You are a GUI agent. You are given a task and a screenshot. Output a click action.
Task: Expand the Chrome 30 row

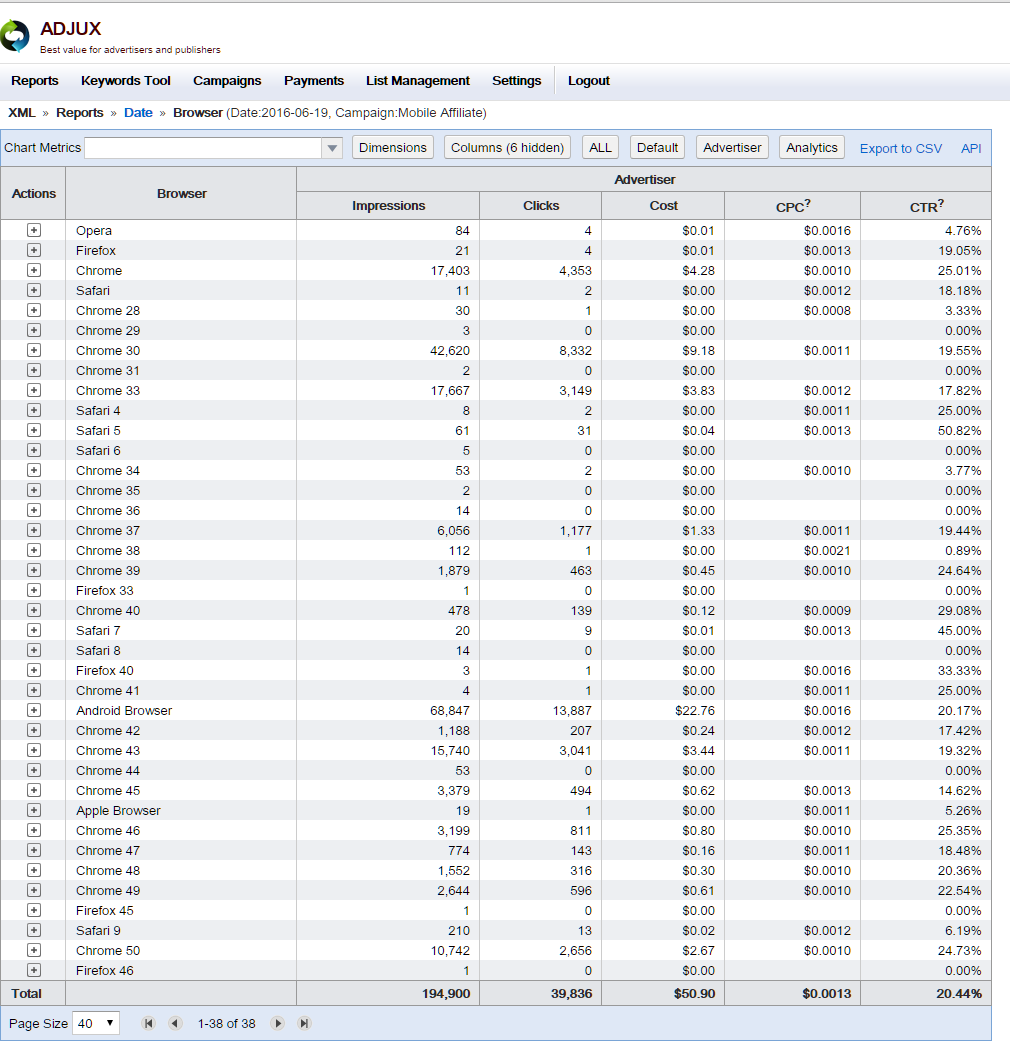point(34,350)
